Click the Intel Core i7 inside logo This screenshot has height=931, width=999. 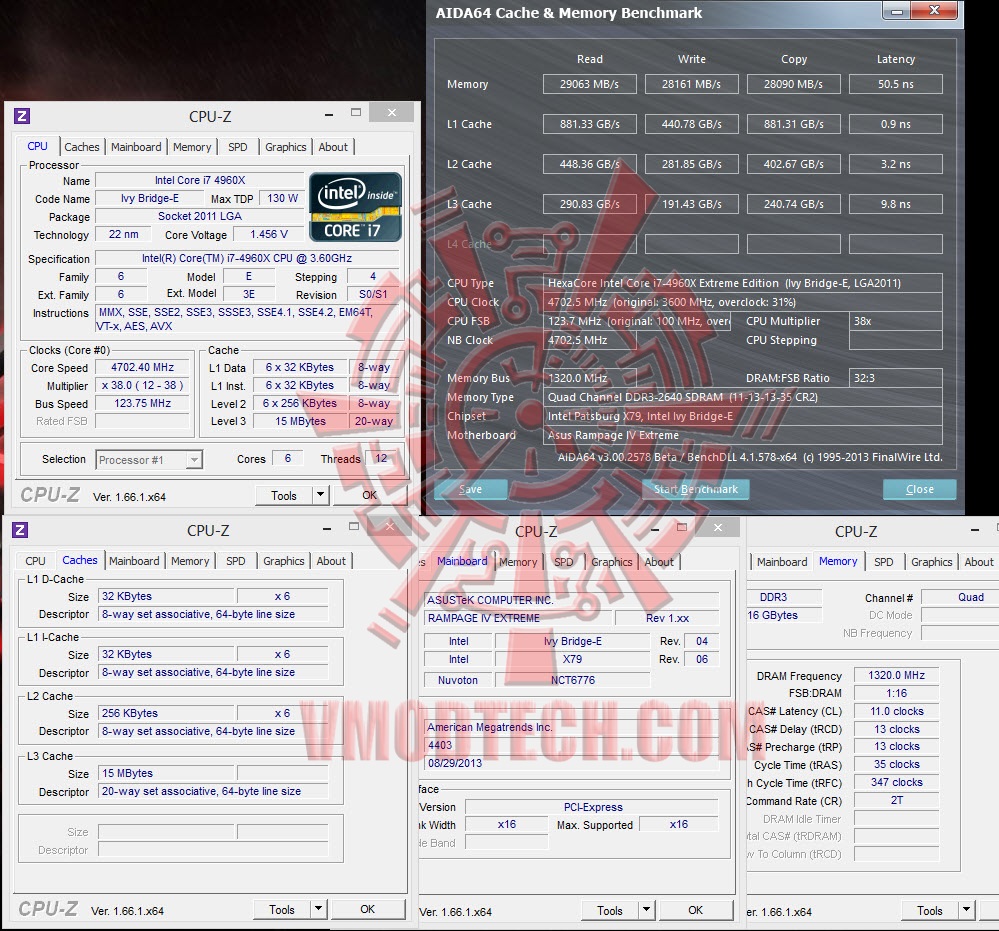(356, 206)
